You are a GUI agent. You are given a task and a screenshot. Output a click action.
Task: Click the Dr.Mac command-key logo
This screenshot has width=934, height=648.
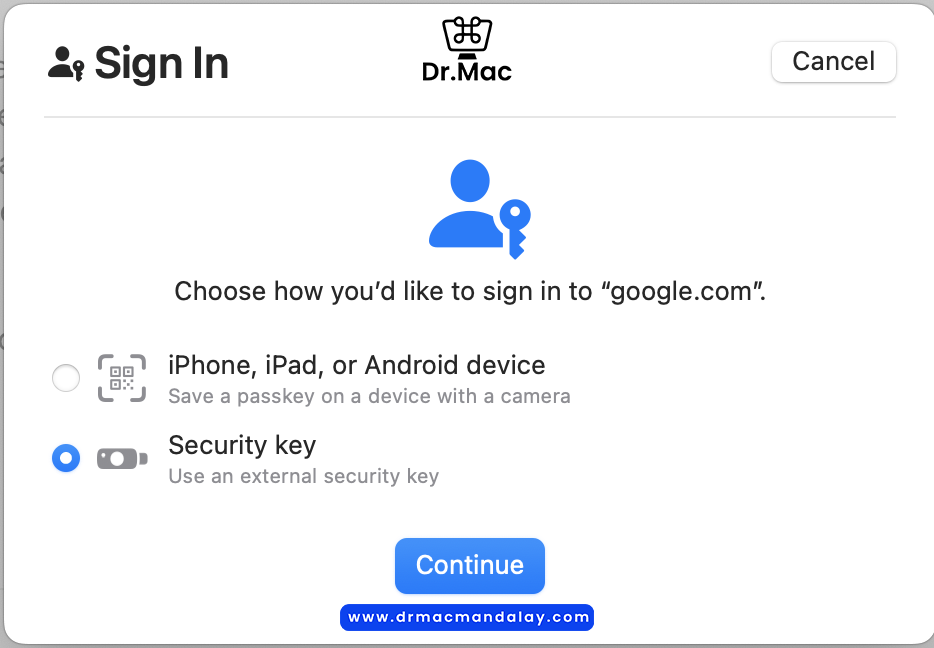467,37
